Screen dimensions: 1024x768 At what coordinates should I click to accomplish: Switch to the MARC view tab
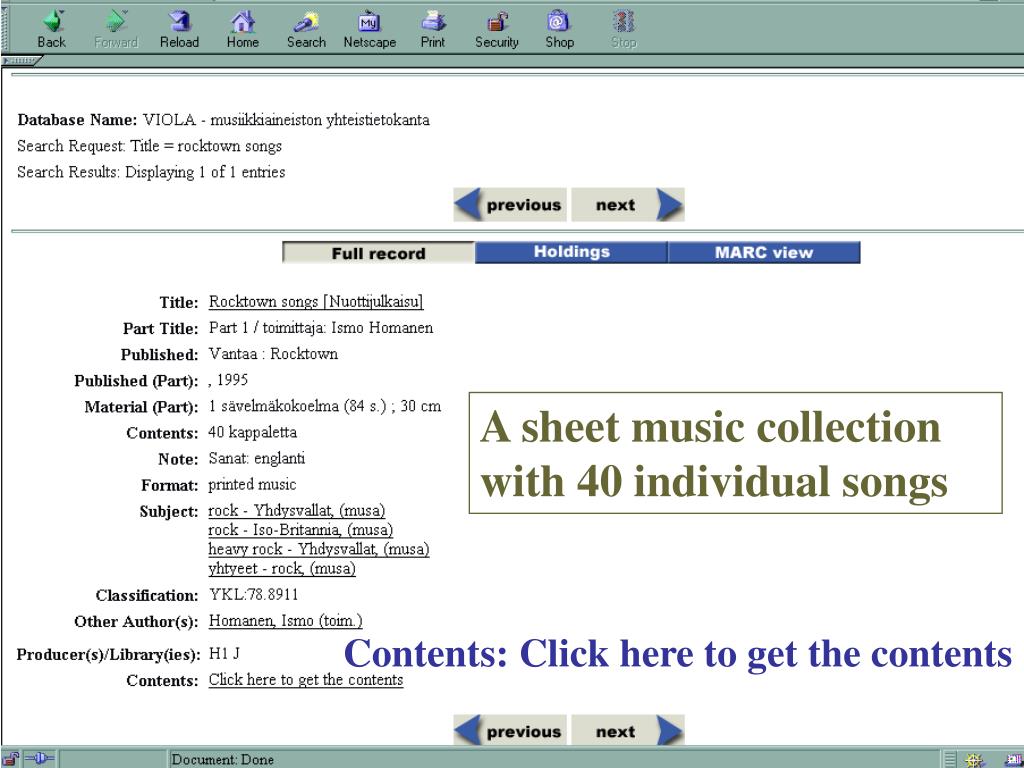tap(764, 252)
